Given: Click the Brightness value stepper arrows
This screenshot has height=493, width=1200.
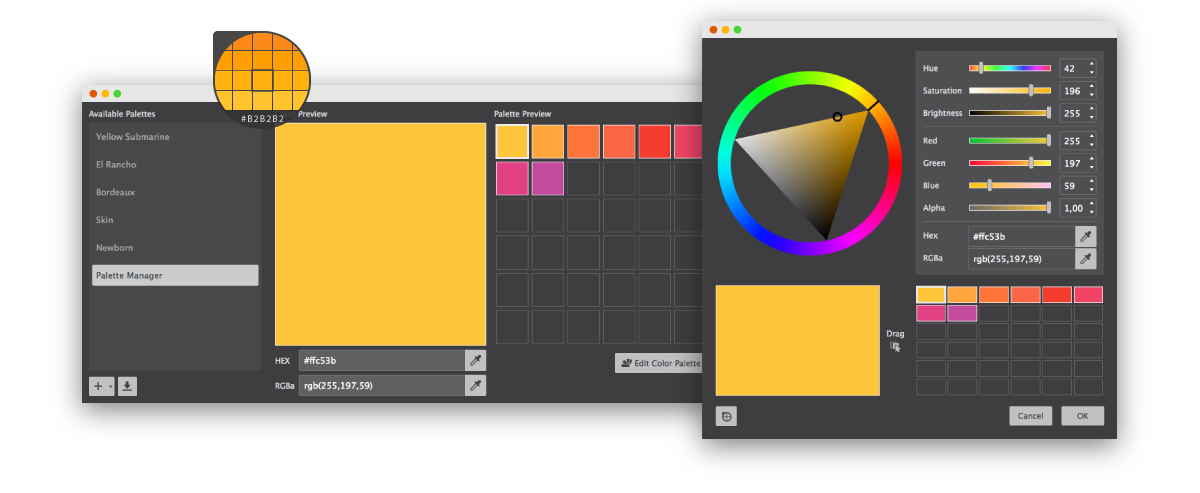Looking at the screenshot, I should tap(1091, 113).
